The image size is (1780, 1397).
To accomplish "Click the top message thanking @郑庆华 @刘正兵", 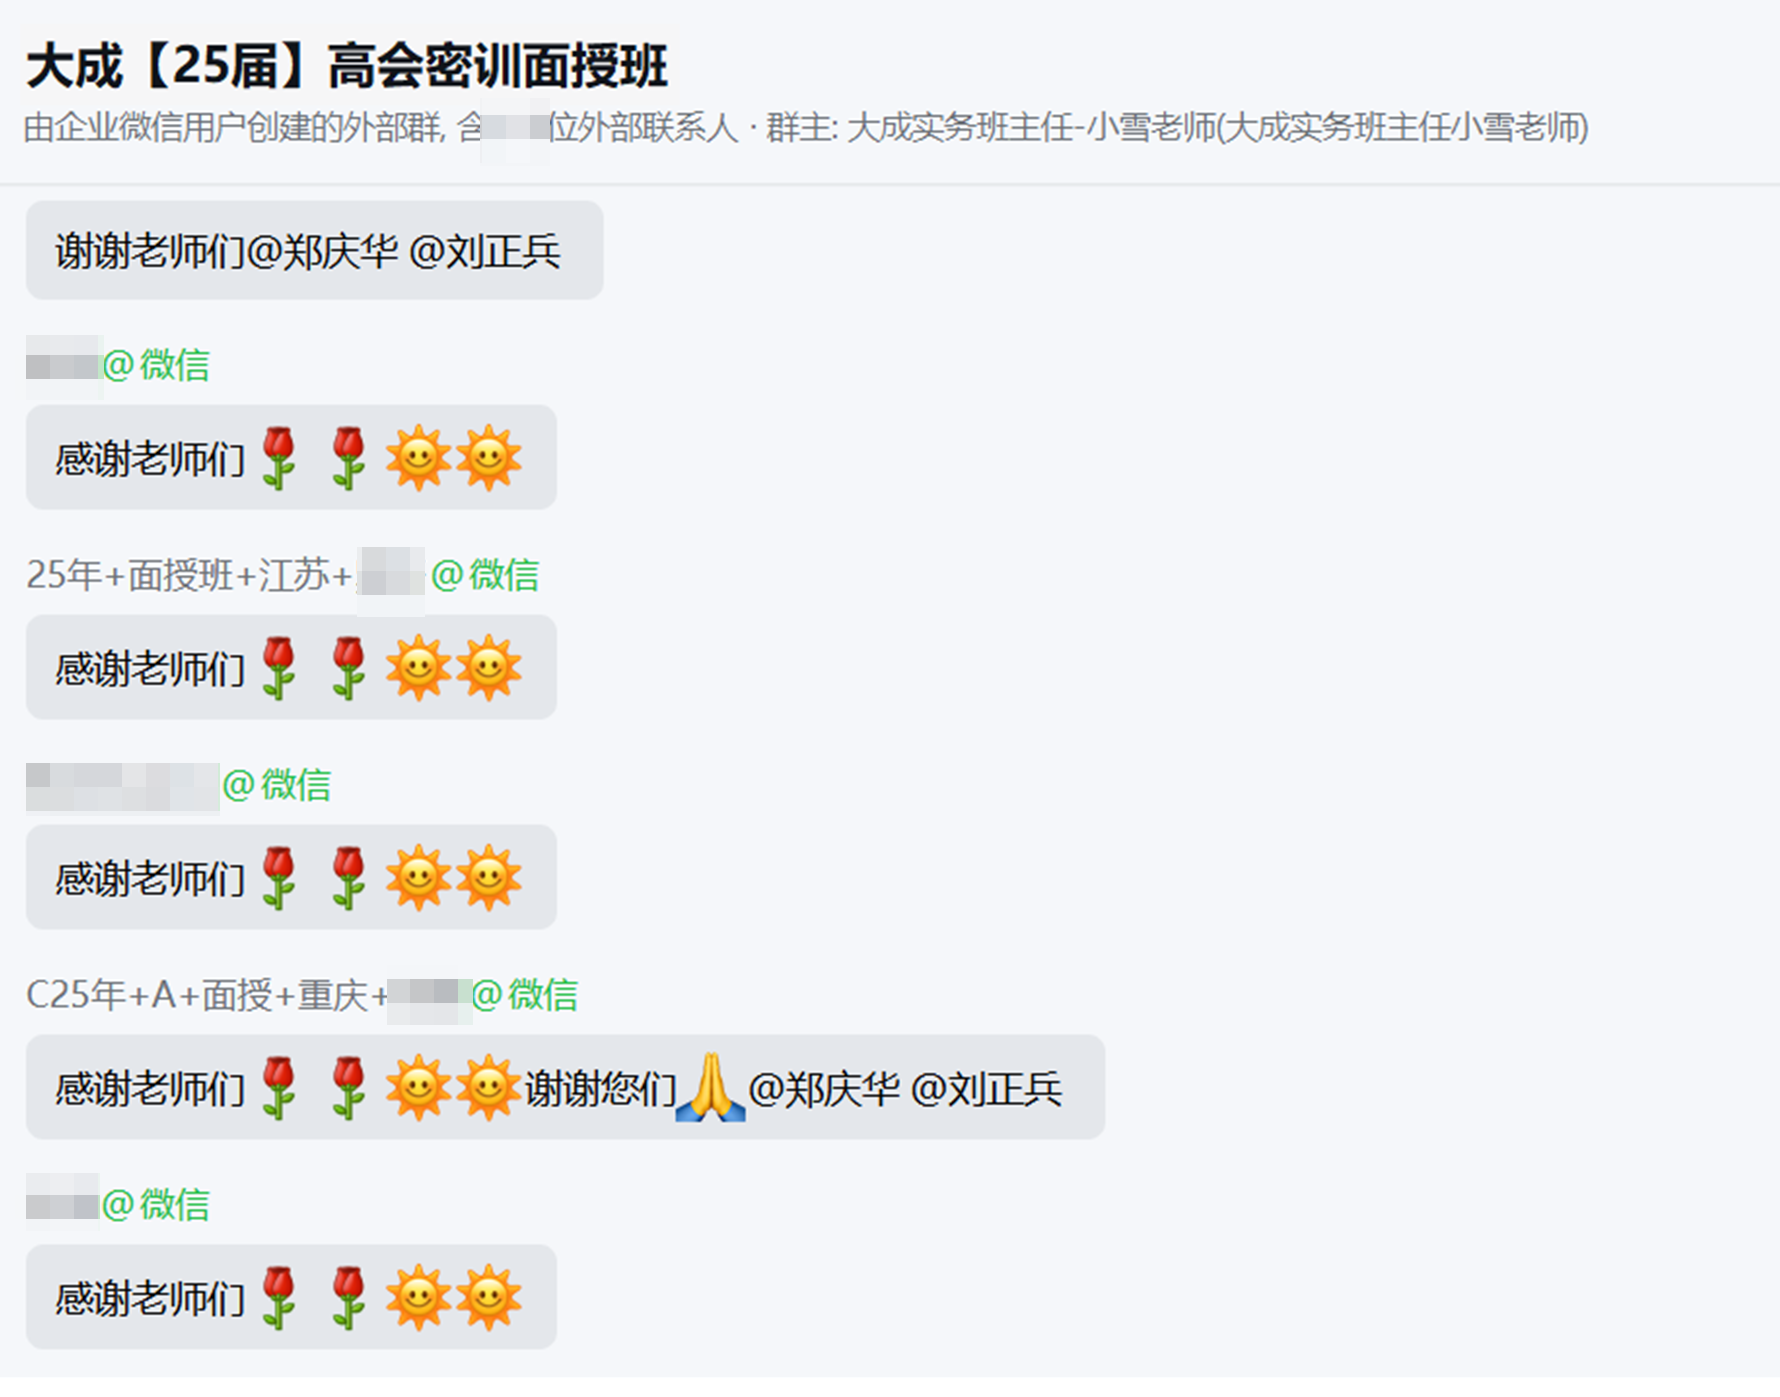I will [x=314, y=250].
